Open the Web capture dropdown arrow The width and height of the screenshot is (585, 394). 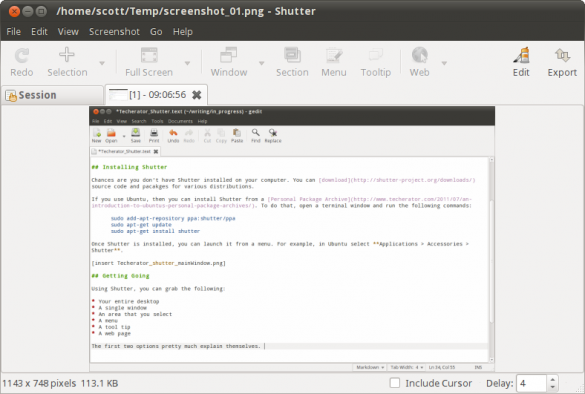[x=444, y=63]
